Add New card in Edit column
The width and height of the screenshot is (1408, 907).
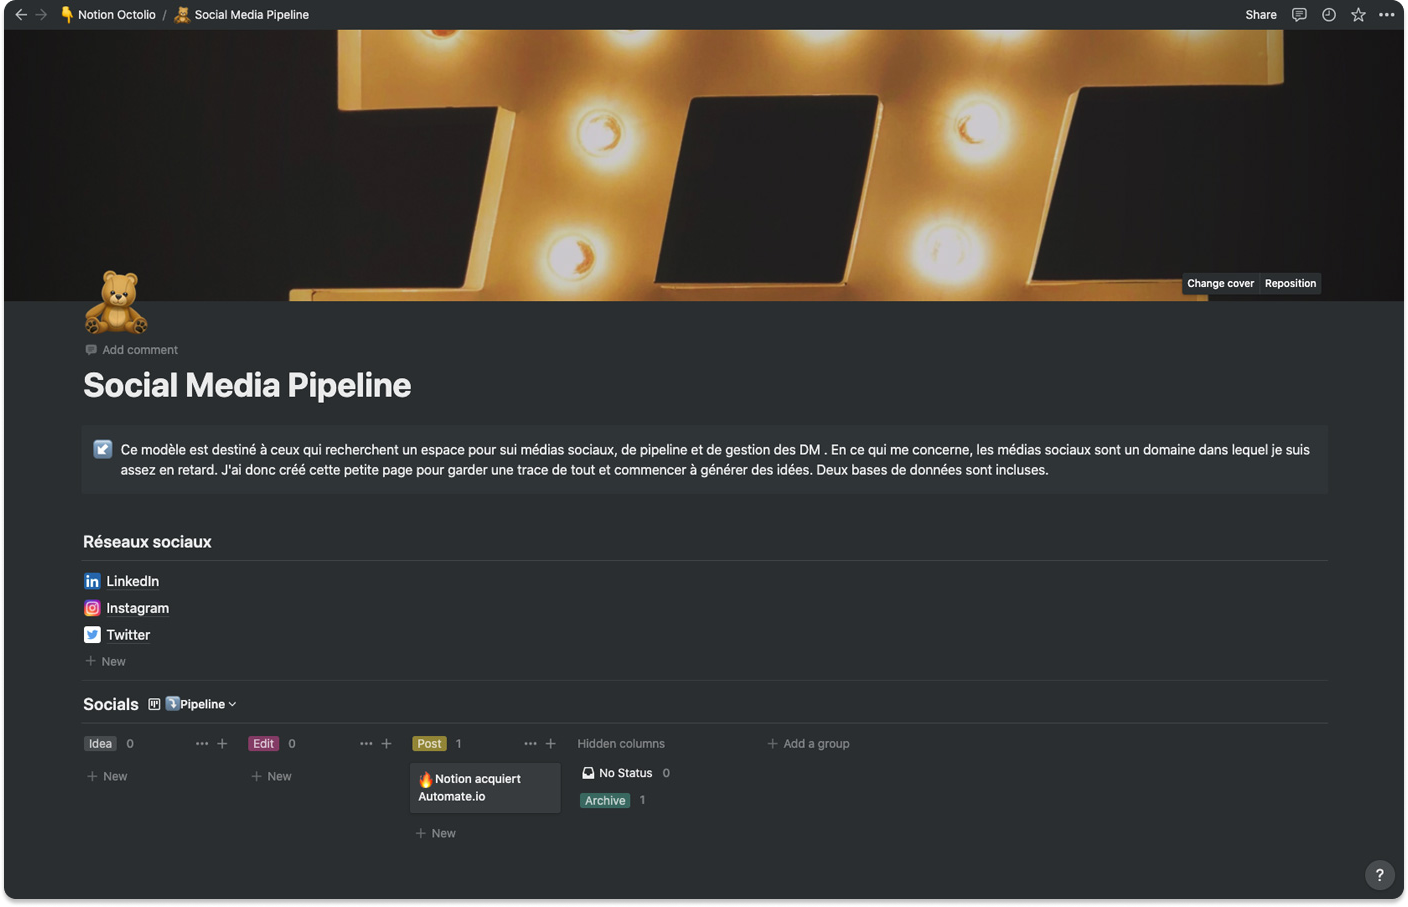(x=271, y=777)
